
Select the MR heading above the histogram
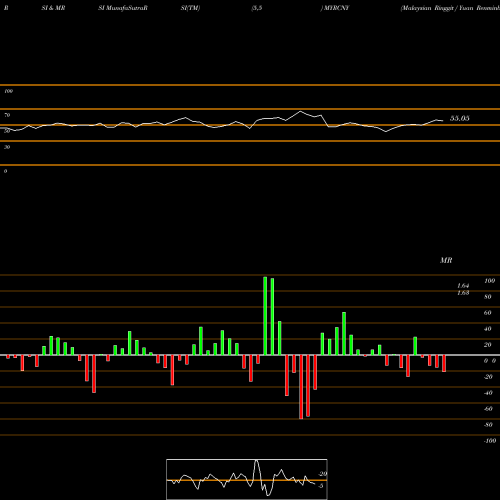point(446,260)
